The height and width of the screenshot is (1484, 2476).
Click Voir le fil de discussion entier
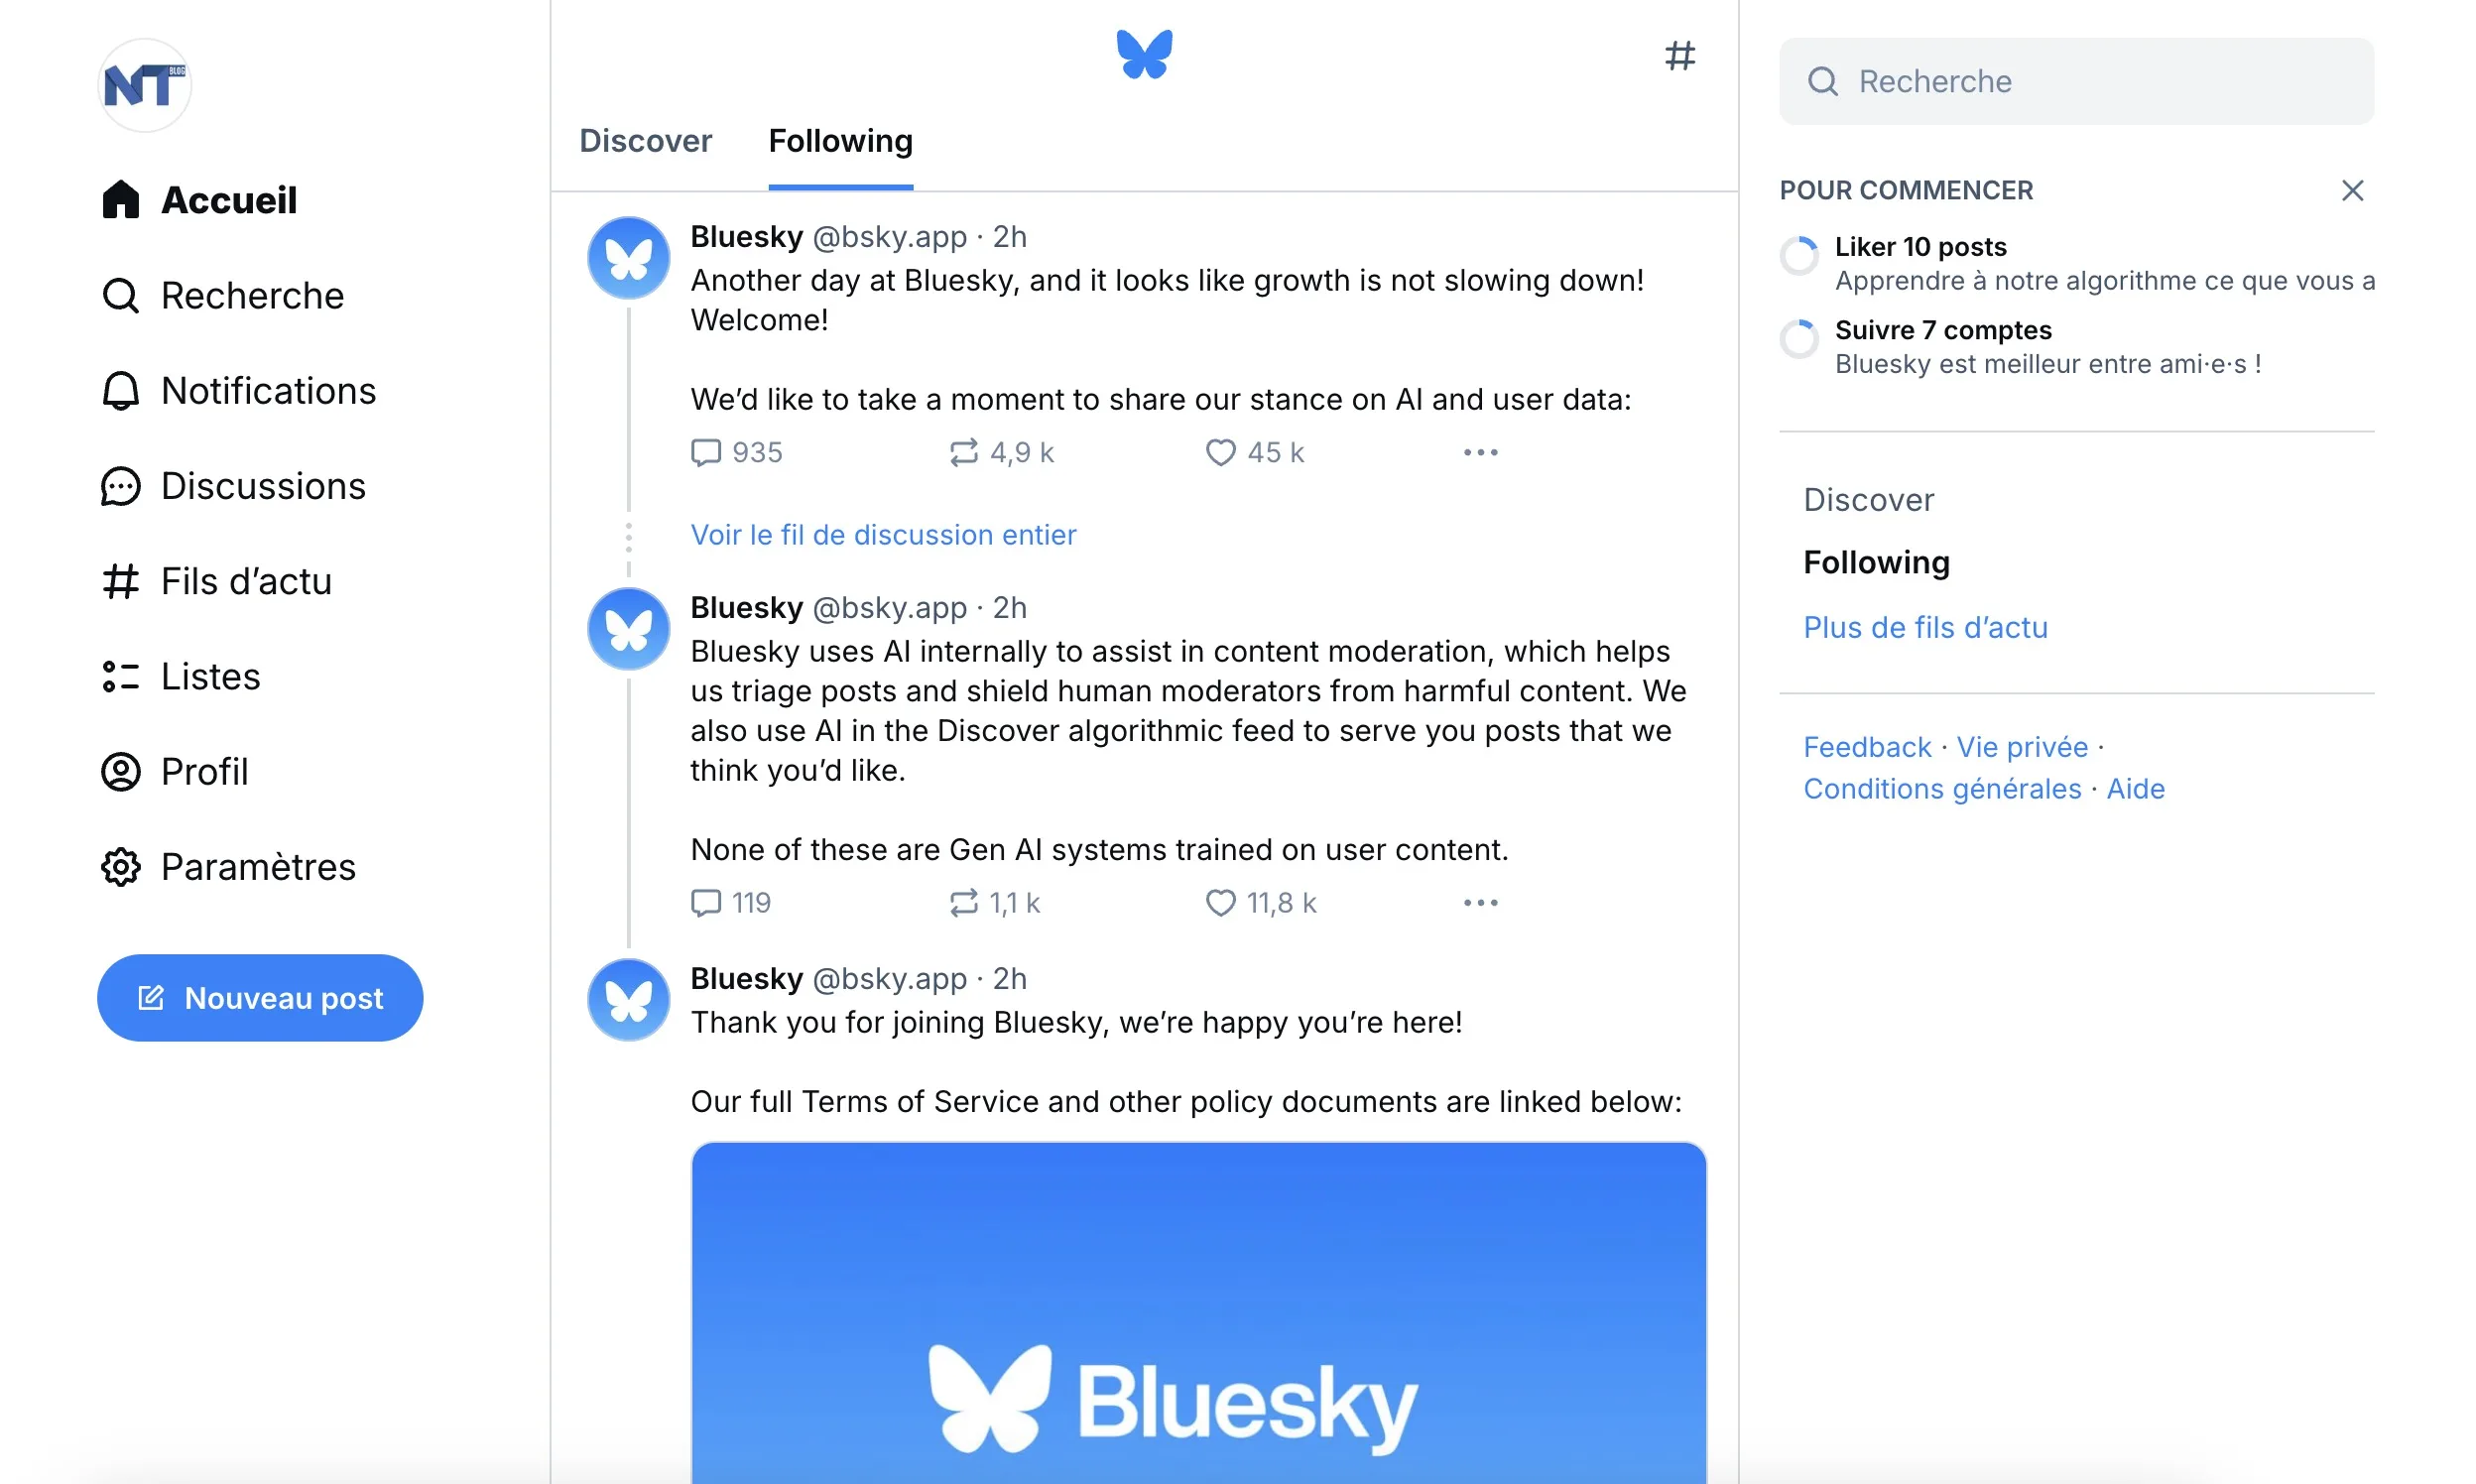[x=881, y=534]
